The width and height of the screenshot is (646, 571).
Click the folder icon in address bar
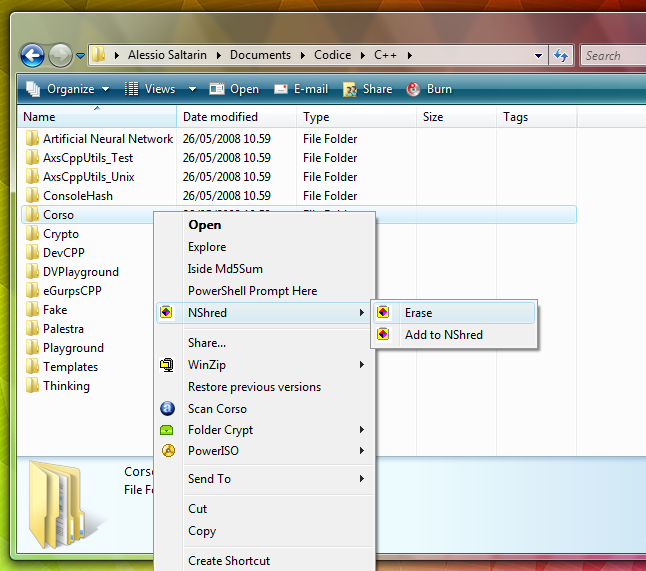[x=98, y=54]
